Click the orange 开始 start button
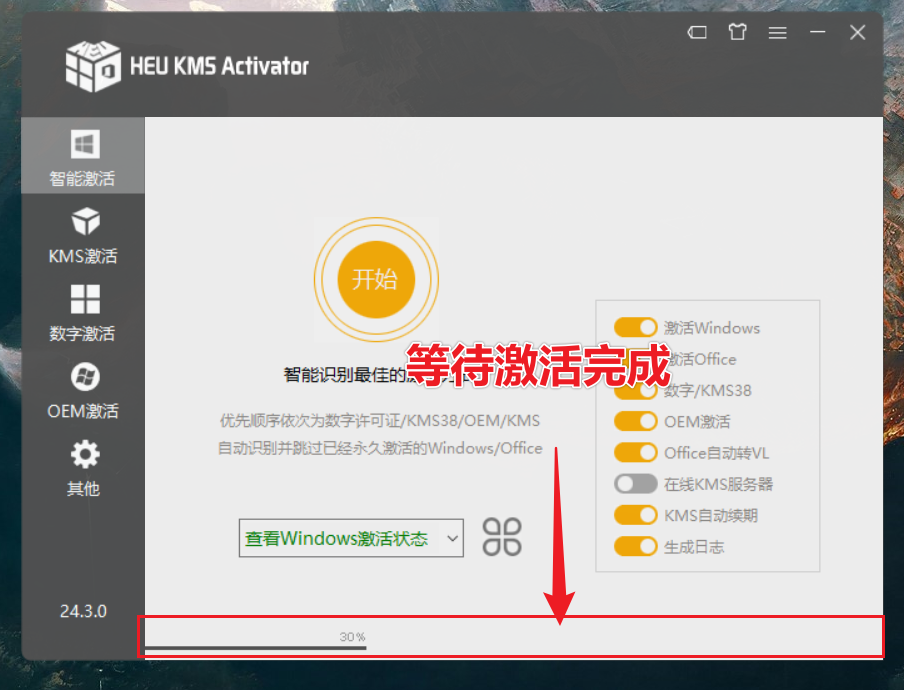The image size is (904, 690). tap(376, 280)
